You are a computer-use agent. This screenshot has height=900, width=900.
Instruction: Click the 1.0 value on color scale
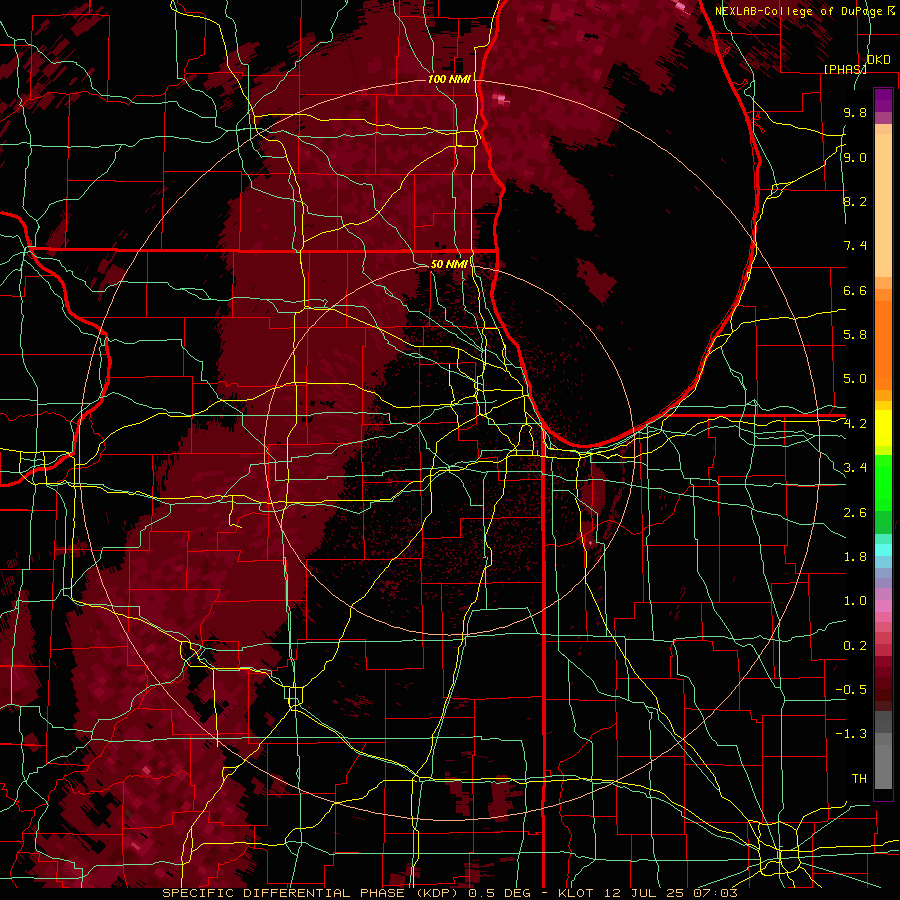855,601
